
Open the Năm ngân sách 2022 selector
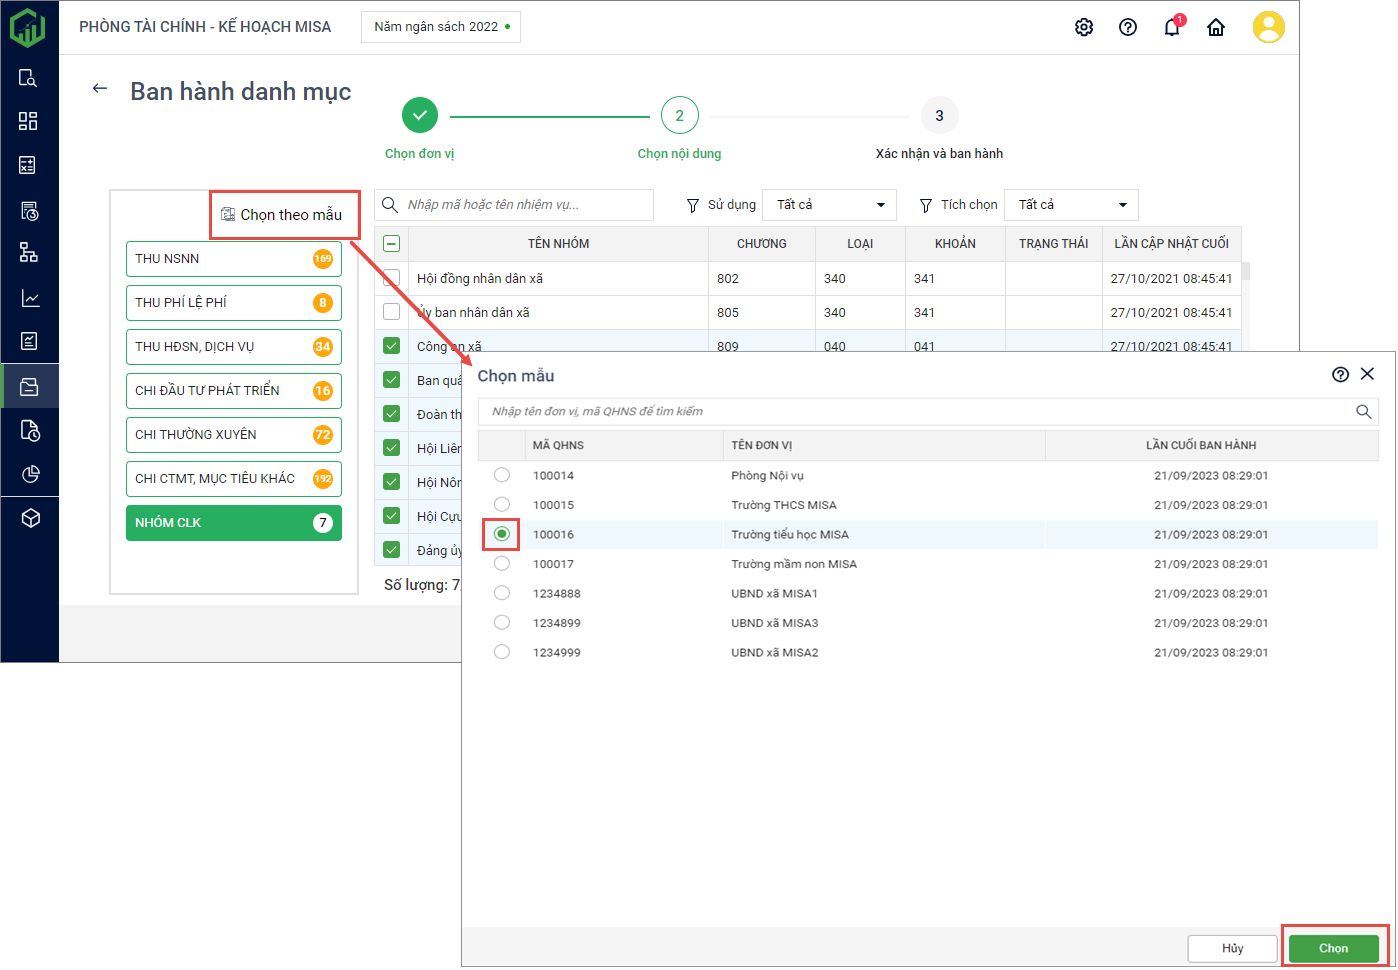pos(441,27)
